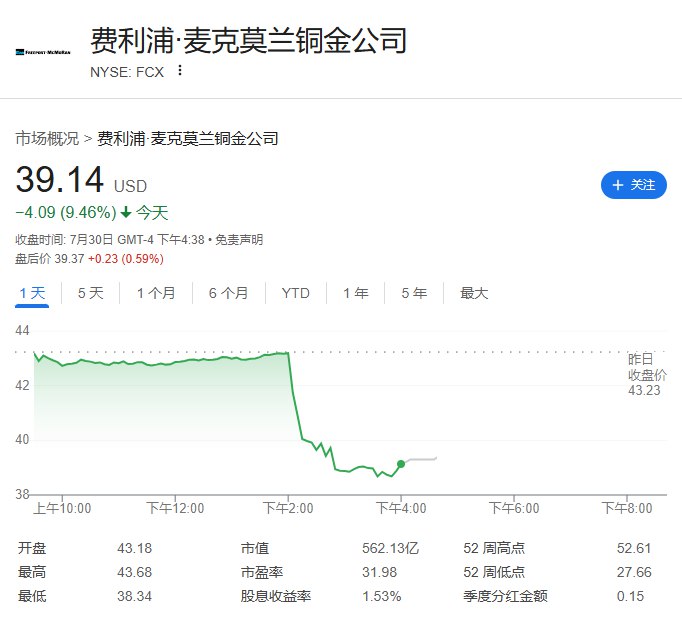The image size is (682, 623).
Task: Switch to the YTD chart tab
Action: point(295,293)
